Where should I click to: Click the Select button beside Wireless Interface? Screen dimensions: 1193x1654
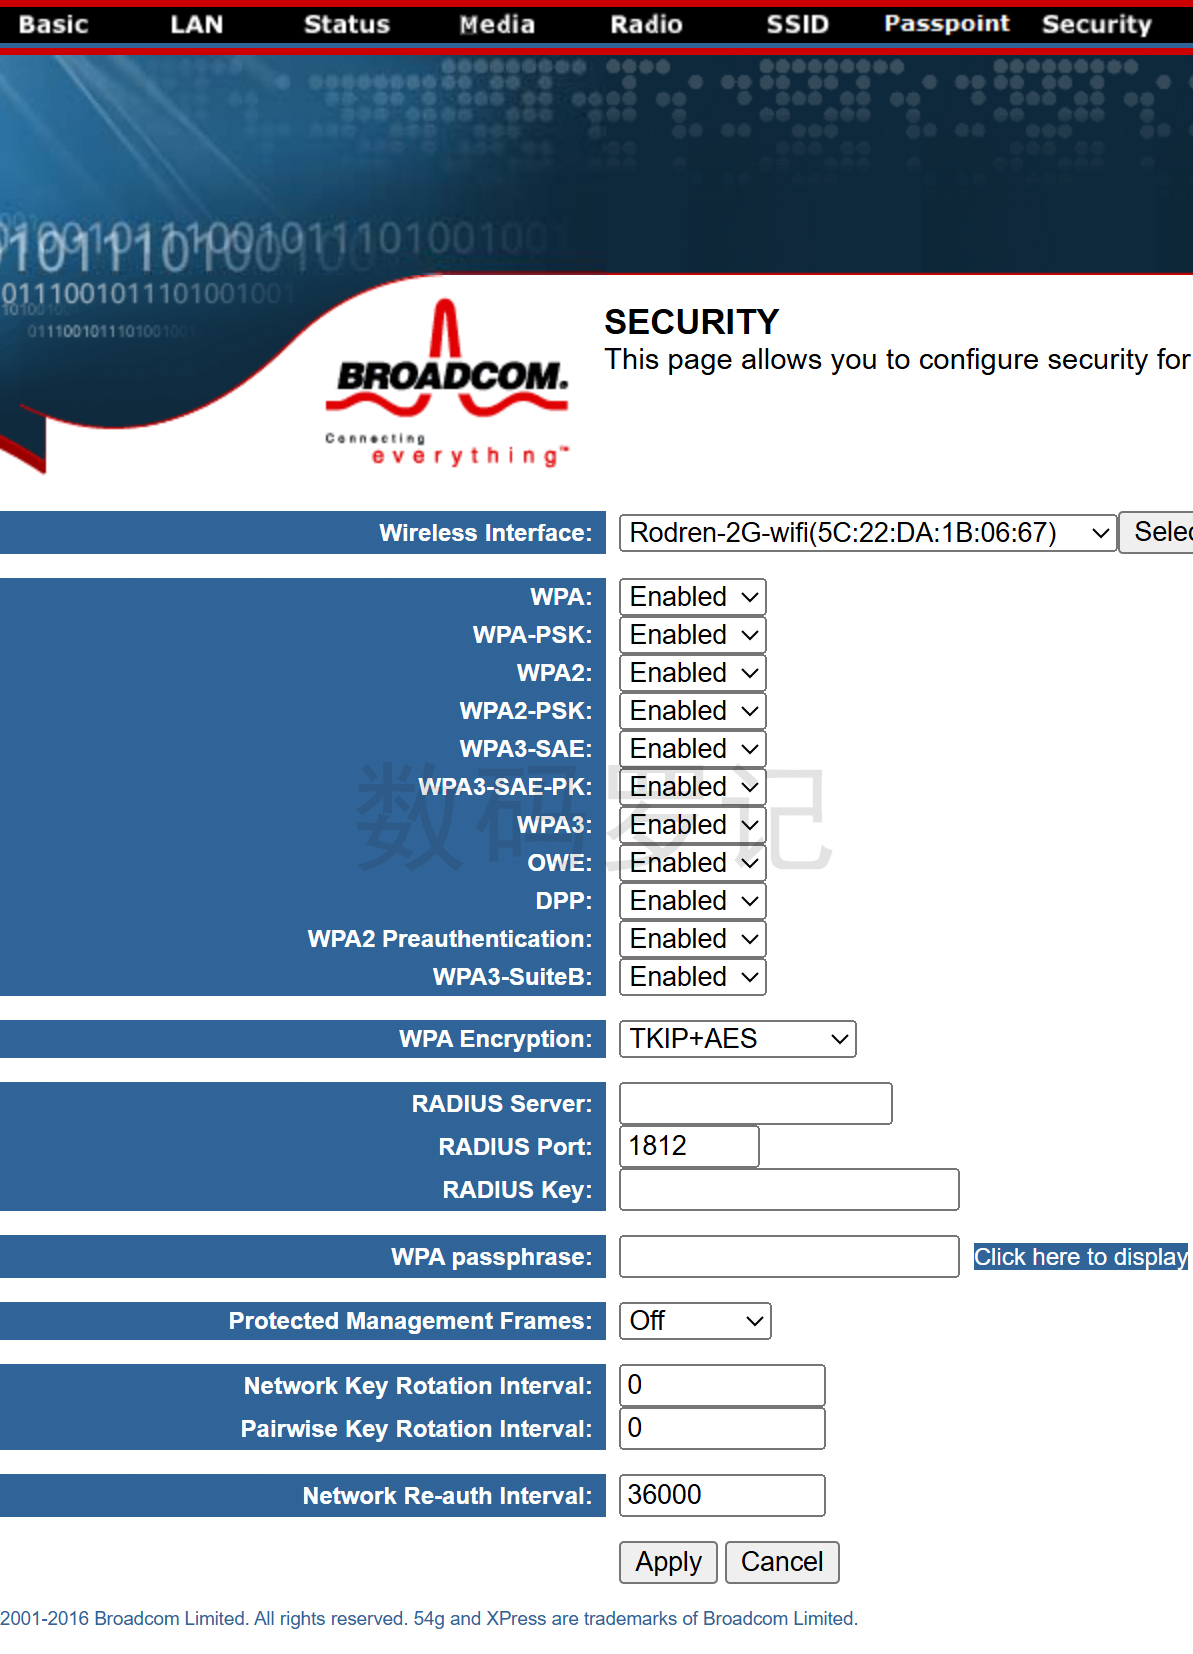coord(1158,533)
